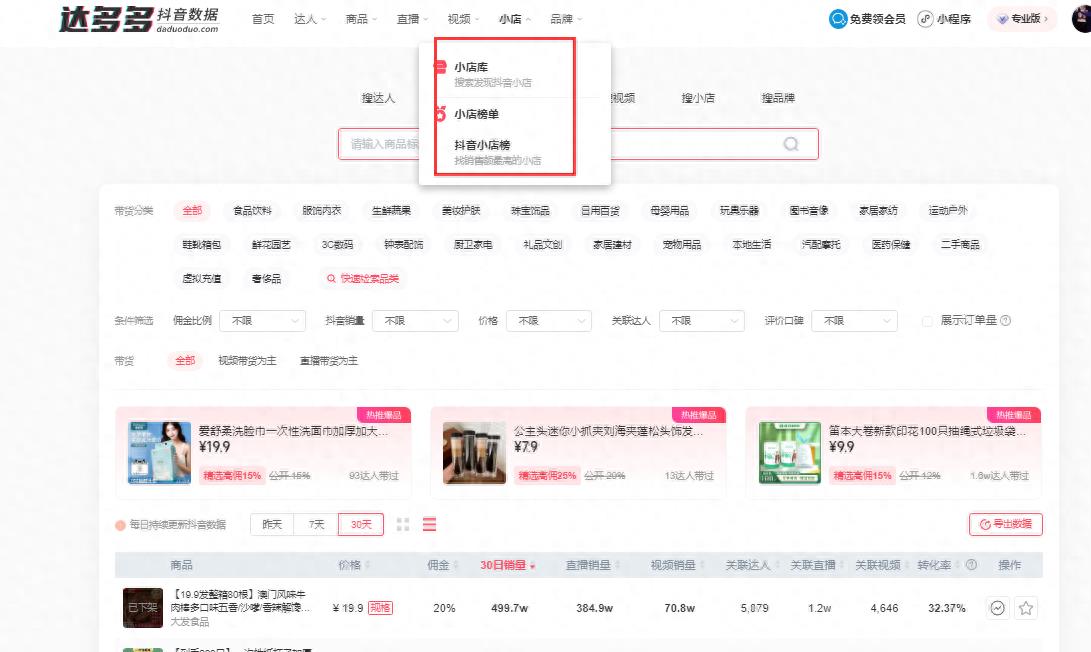Viewport: 1091px width, 652px height.
Task: Switch to the 搜品牌 search tab
Action: click(778, 98)
